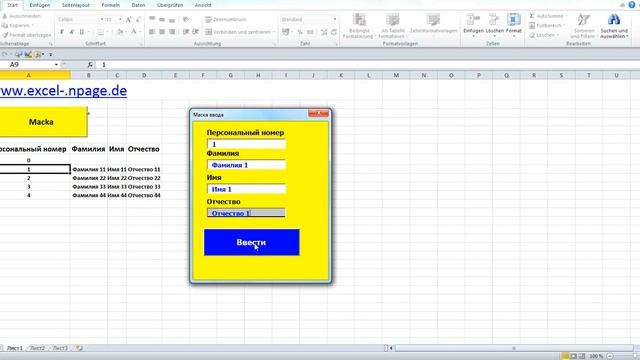Image resolution: width=640 pixels, height=360 pixels.
Task: Toggle right text alignment
Action: pyautogui.click(x=172, y=32)
